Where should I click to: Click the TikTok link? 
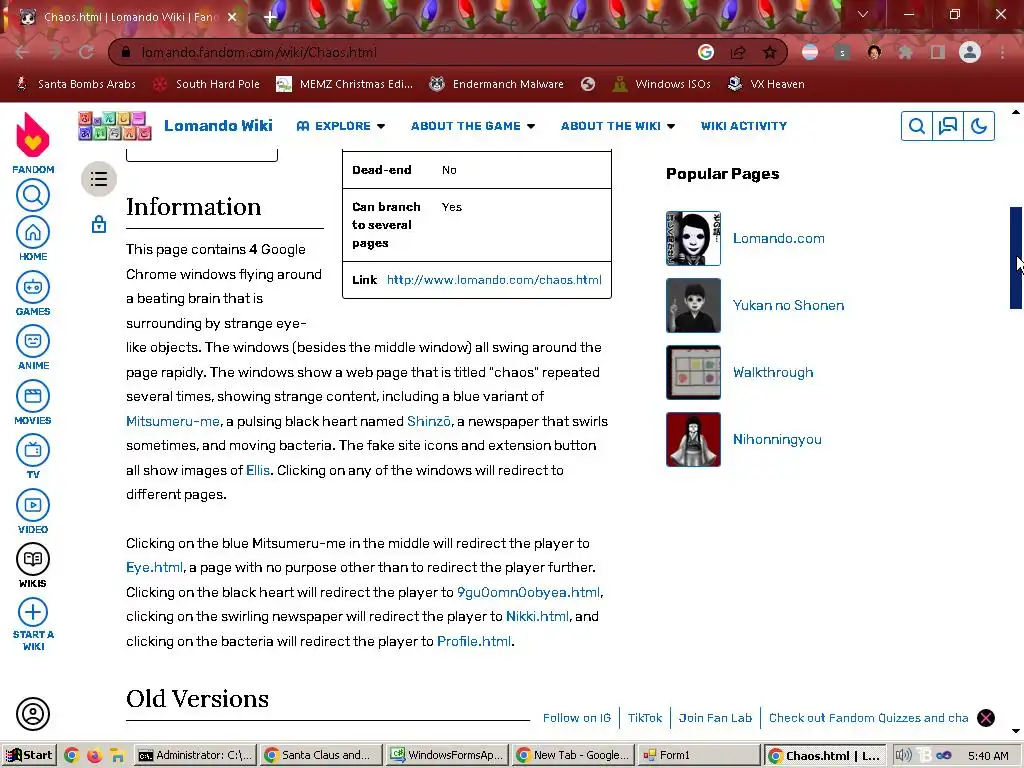pos(645,718)
